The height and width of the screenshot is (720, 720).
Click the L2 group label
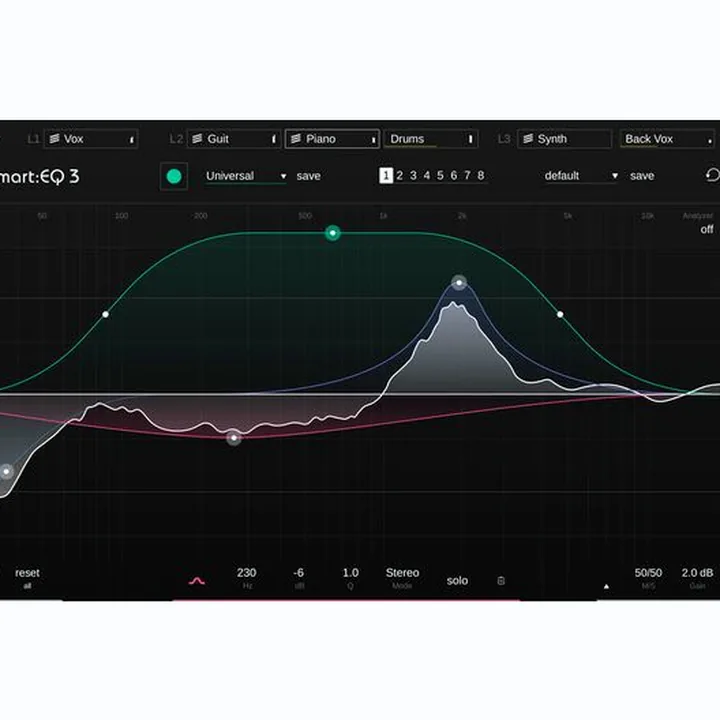pyautogui.click(x=176, y=139)
